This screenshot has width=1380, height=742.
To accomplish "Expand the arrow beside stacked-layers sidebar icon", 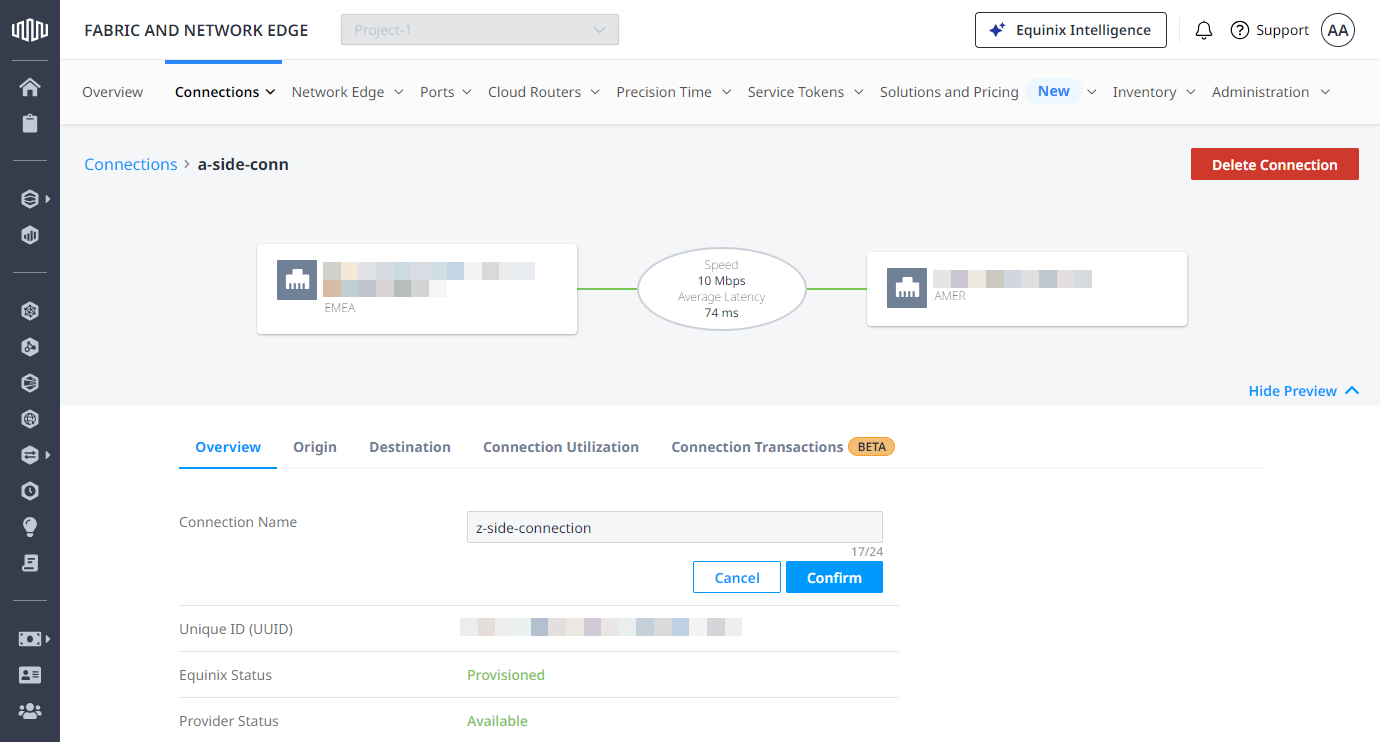I will pos(48,199).
